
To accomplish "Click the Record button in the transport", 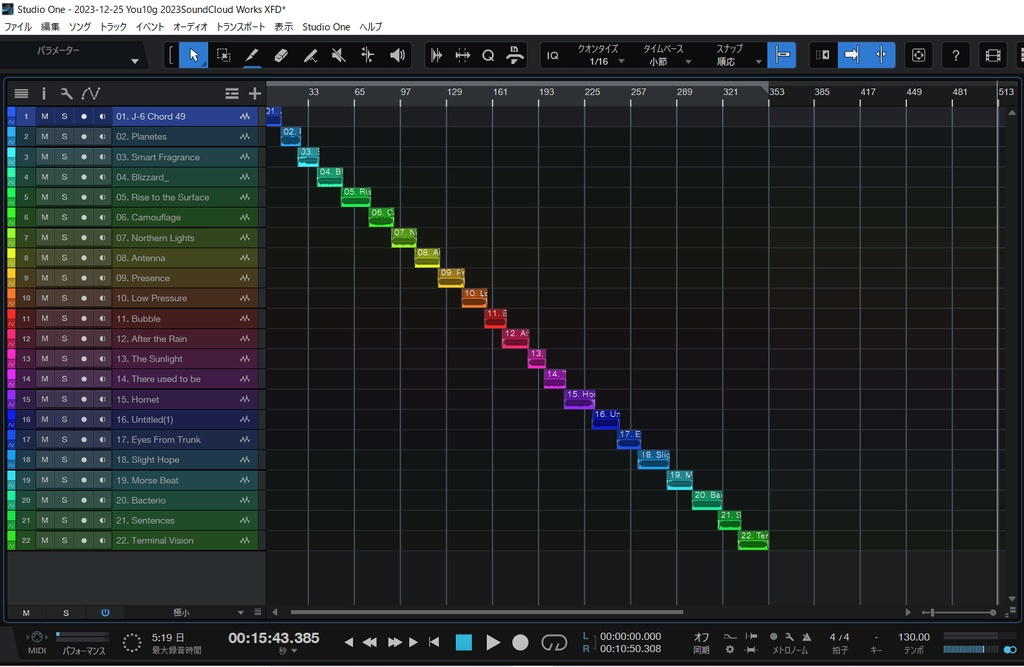I will [520, 643].
